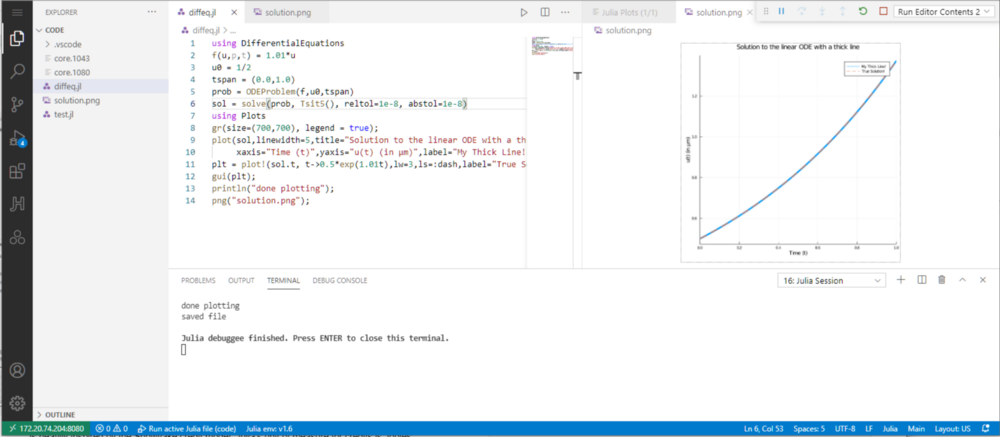Click Run active Julia file in status bar
The width and height of the screenshot is (1000, 437).
[186, 428]
